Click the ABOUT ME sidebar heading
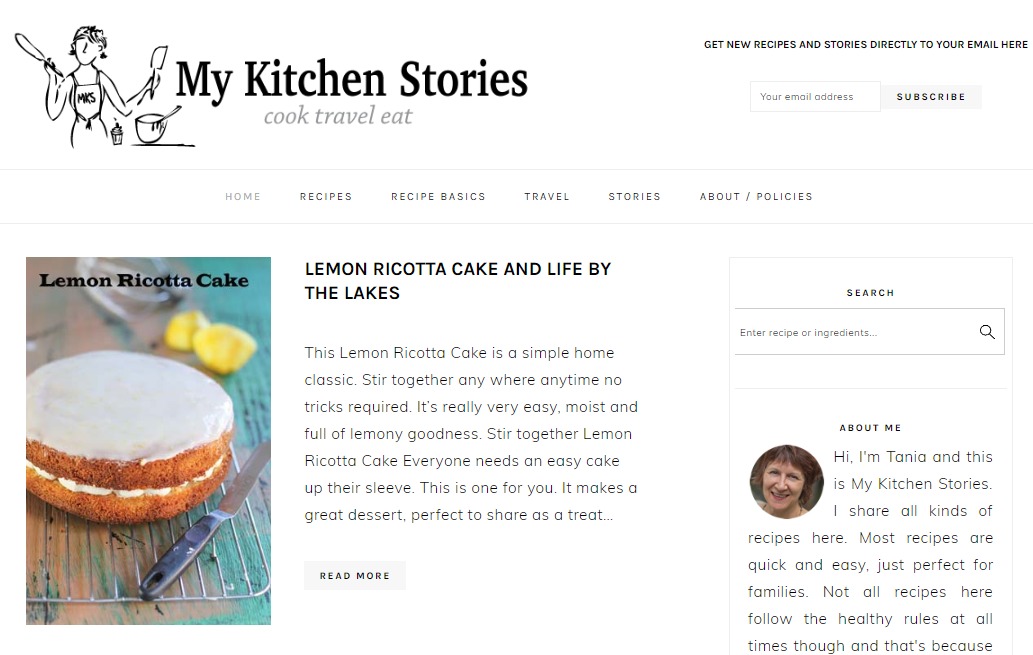Image resolution: width=1033 pixels, height=655 pixels. [870, 427]
